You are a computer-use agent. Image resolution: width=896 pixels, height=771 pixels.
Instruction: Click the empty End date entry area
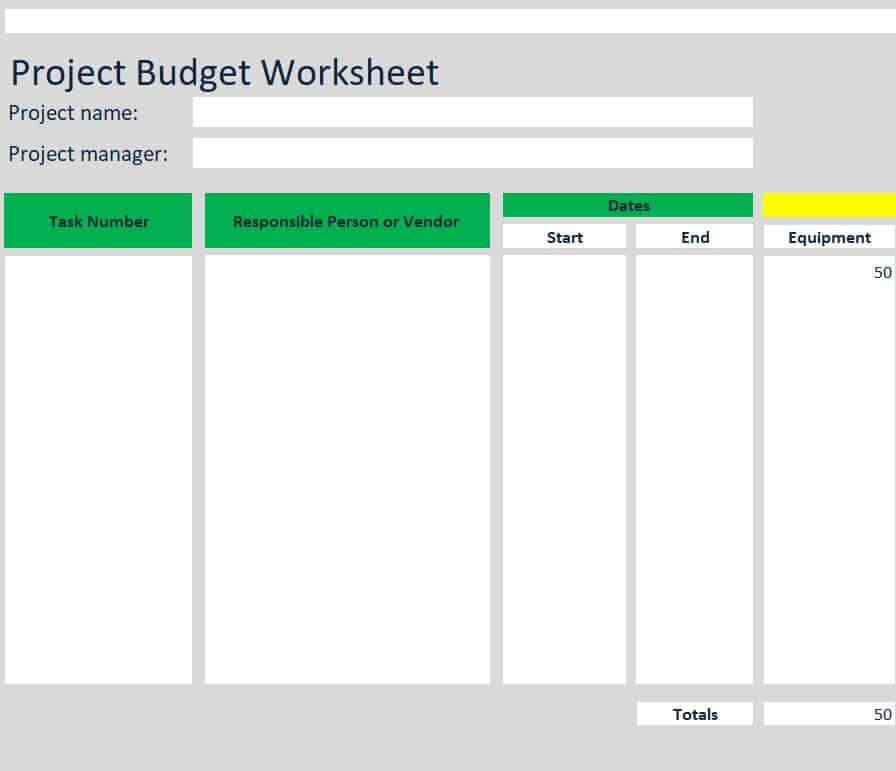694,470
